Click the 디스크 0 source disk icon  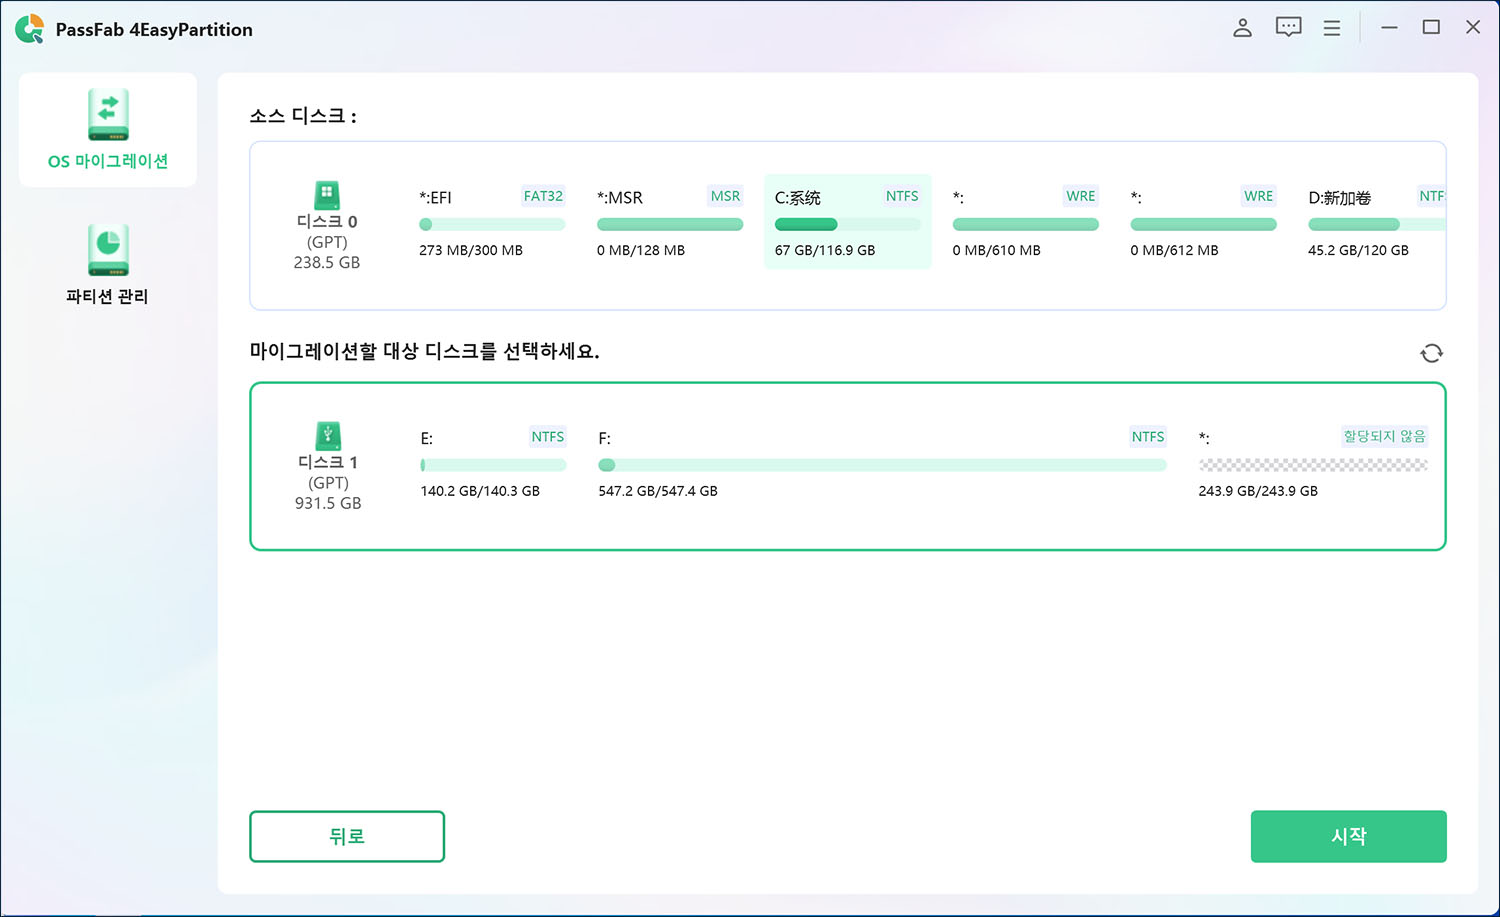(327, 195)
